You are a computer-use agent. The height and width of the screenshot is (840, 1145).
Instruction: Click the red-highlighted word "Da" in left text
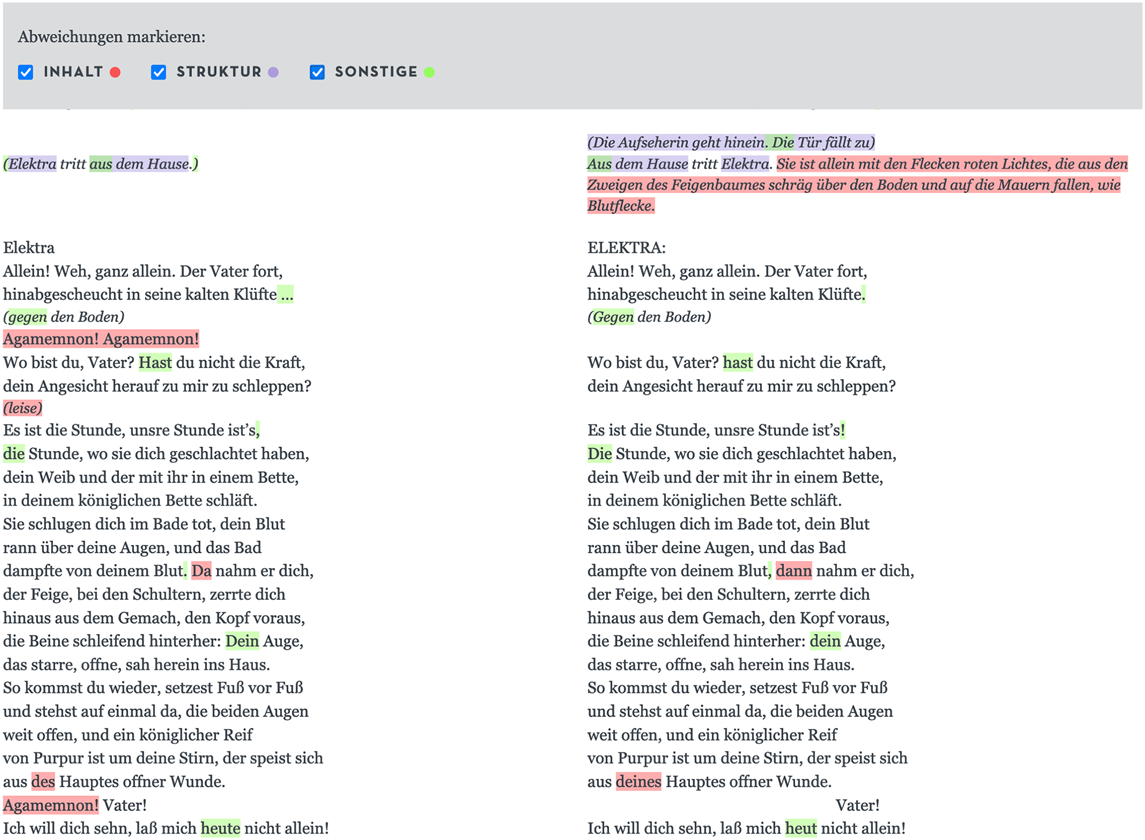tap(201, 571)
